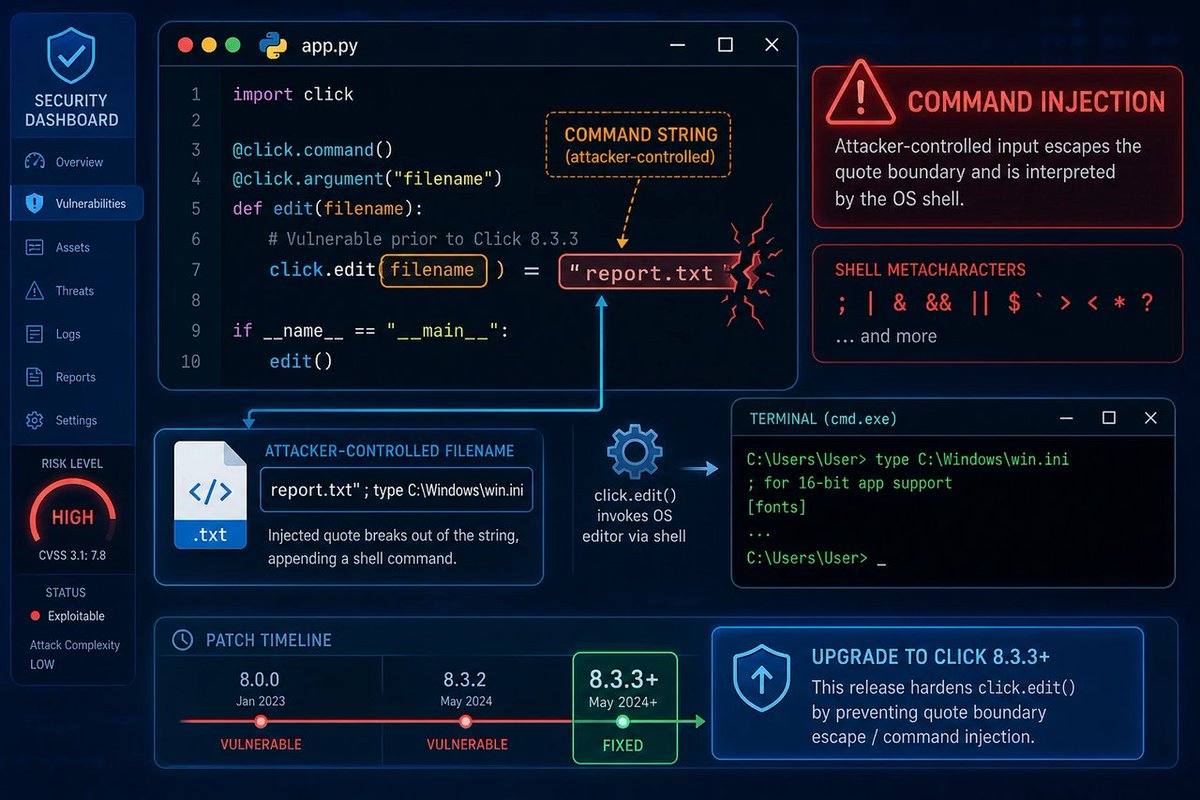Click the COMMAND STRING attacker-controlled label box
Viewport: 1200px width, 800px height.
pyautogui.click(x=640, y=144)
